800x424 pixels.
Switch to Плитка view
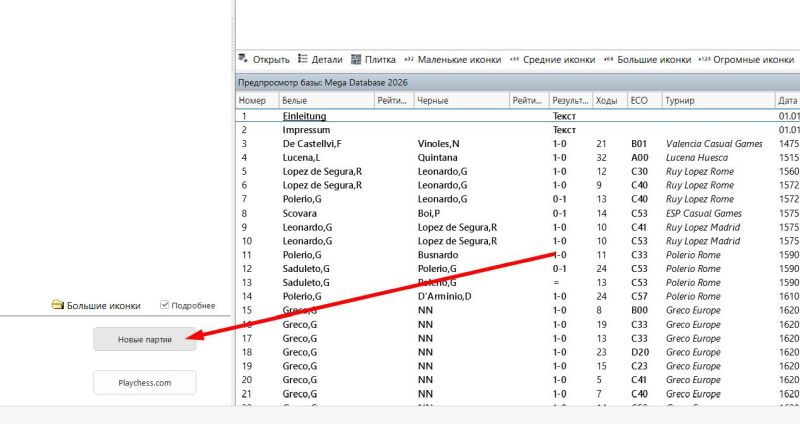pyautogui.click(x=373, y=59)
